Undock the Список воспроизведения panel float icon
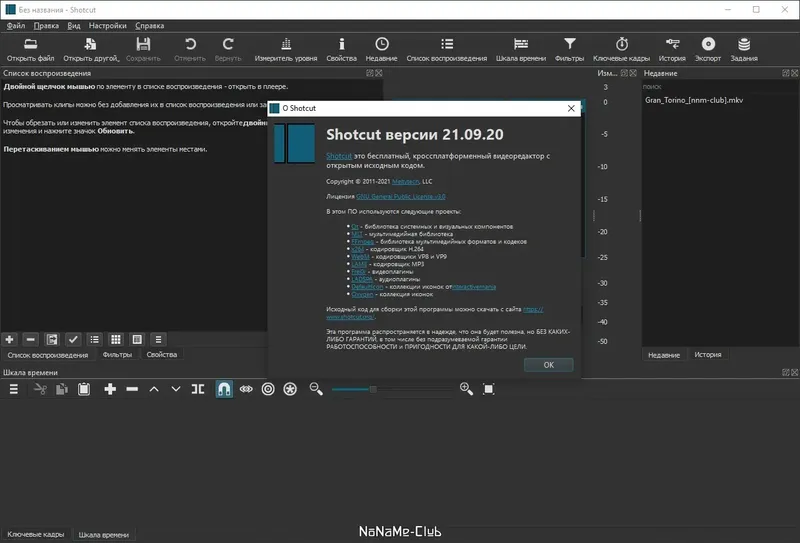This screenshot has width=800, height=543. 370,73
